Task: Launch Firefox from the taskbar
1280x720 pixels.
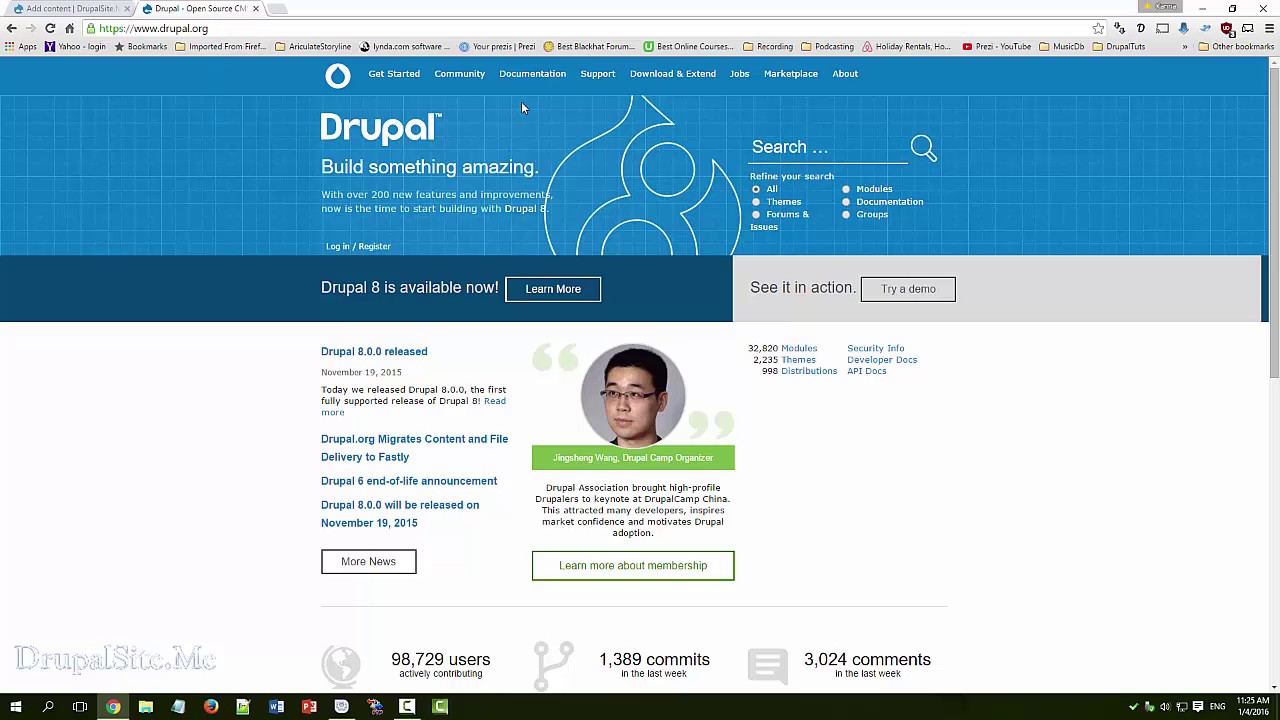Action: [x=211, y=707]
